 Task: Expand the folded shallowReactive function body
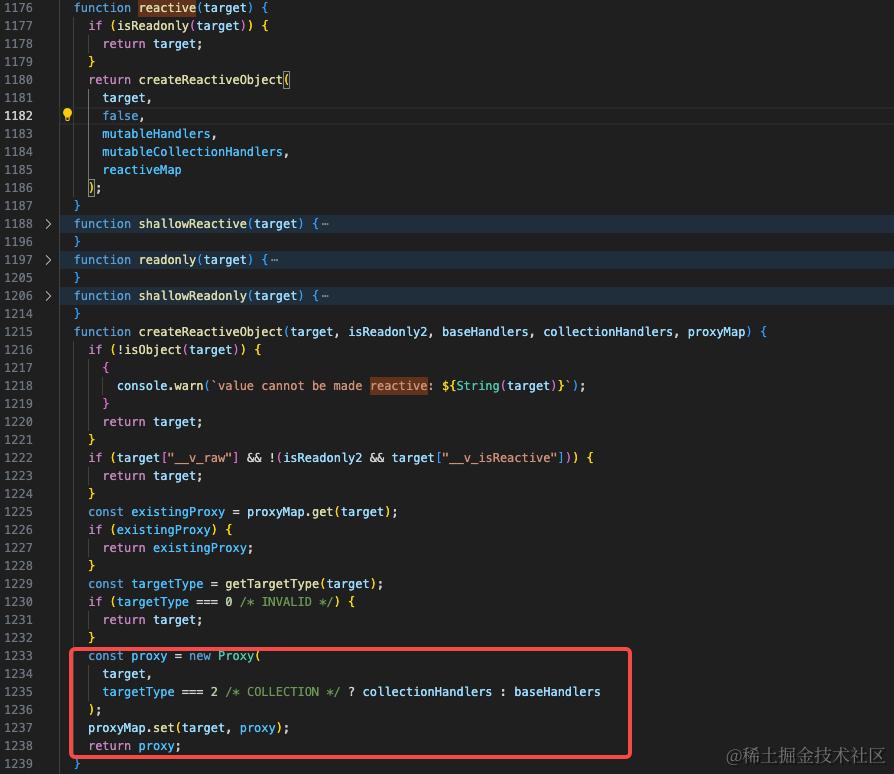48,223
